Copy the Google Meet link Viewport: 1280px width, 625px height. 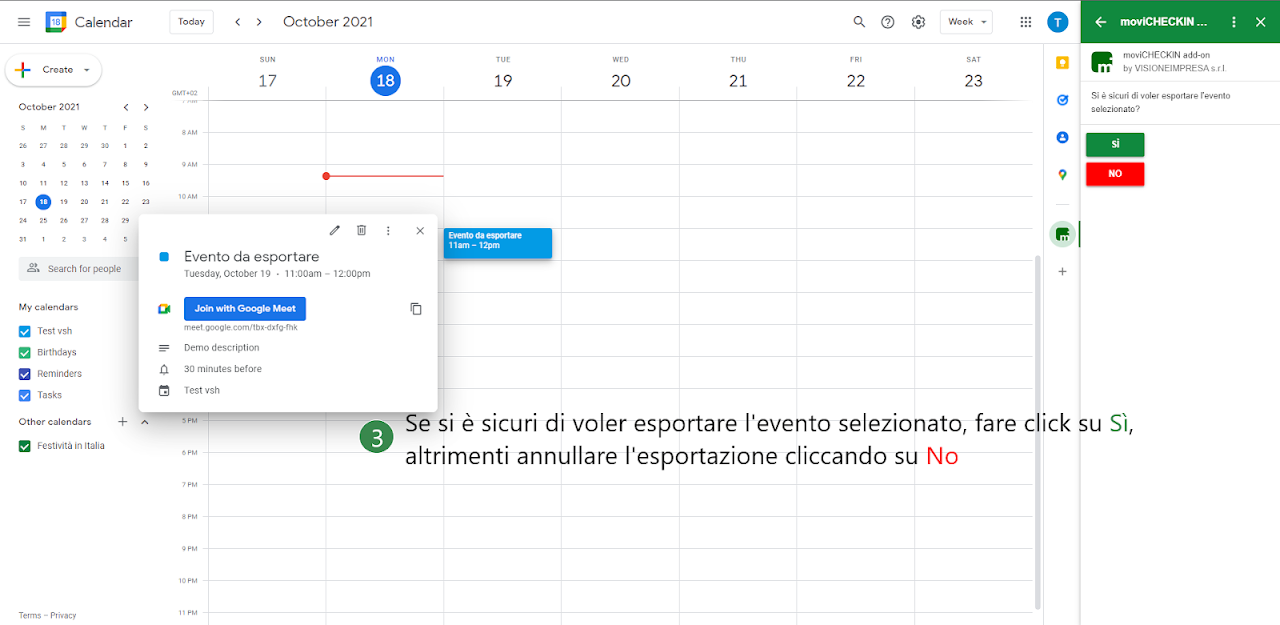tap(416, 309)
